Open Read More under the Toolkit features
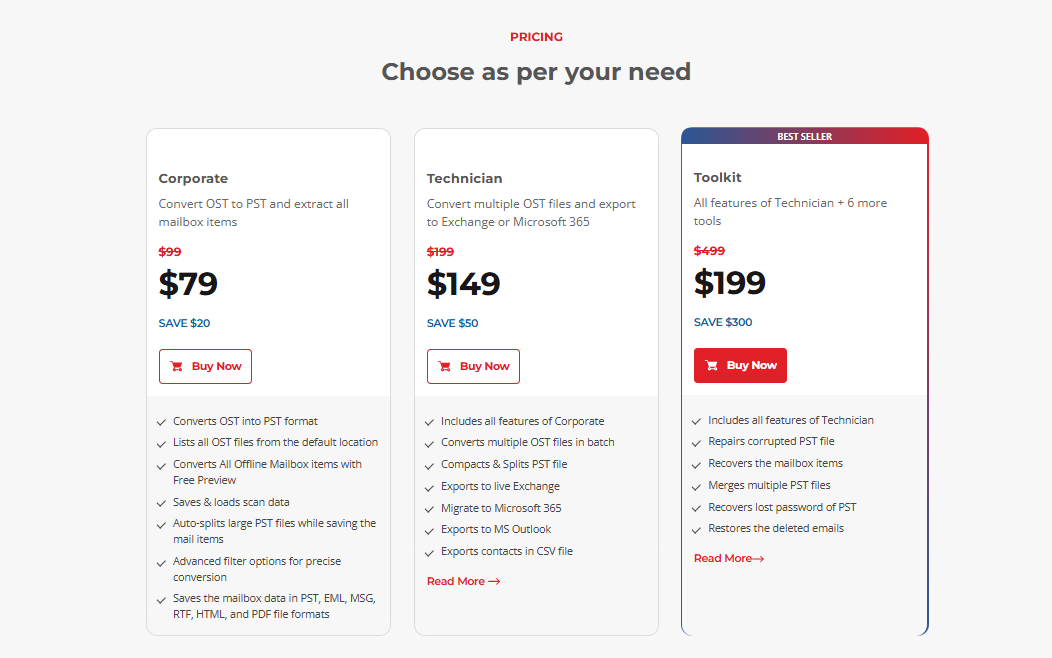This screenshot has width=1052, height=658. coord(728,559)
